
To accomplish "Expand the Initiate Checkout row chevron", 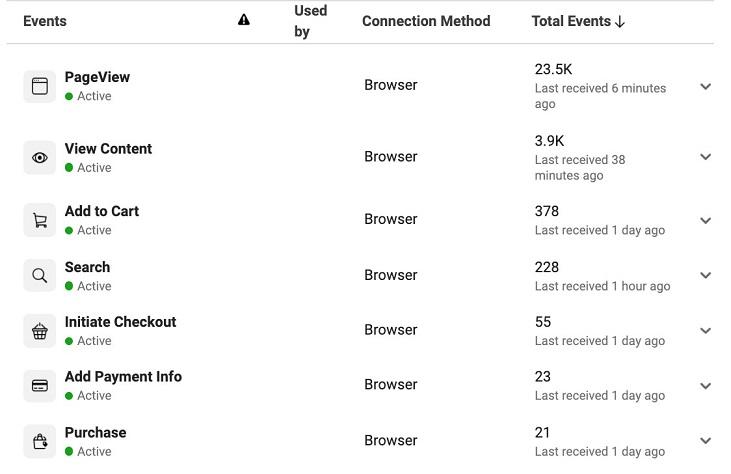I will click(x=705, y=331).
